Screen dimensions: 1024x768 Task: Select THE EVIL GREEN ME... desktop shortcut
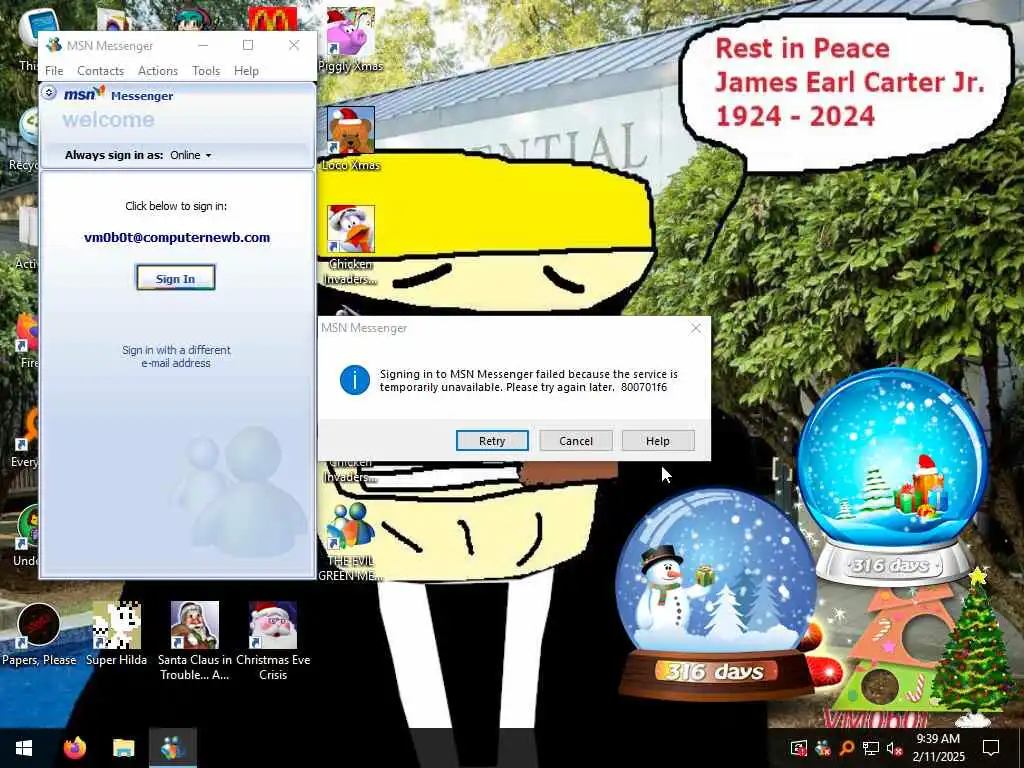351,542
